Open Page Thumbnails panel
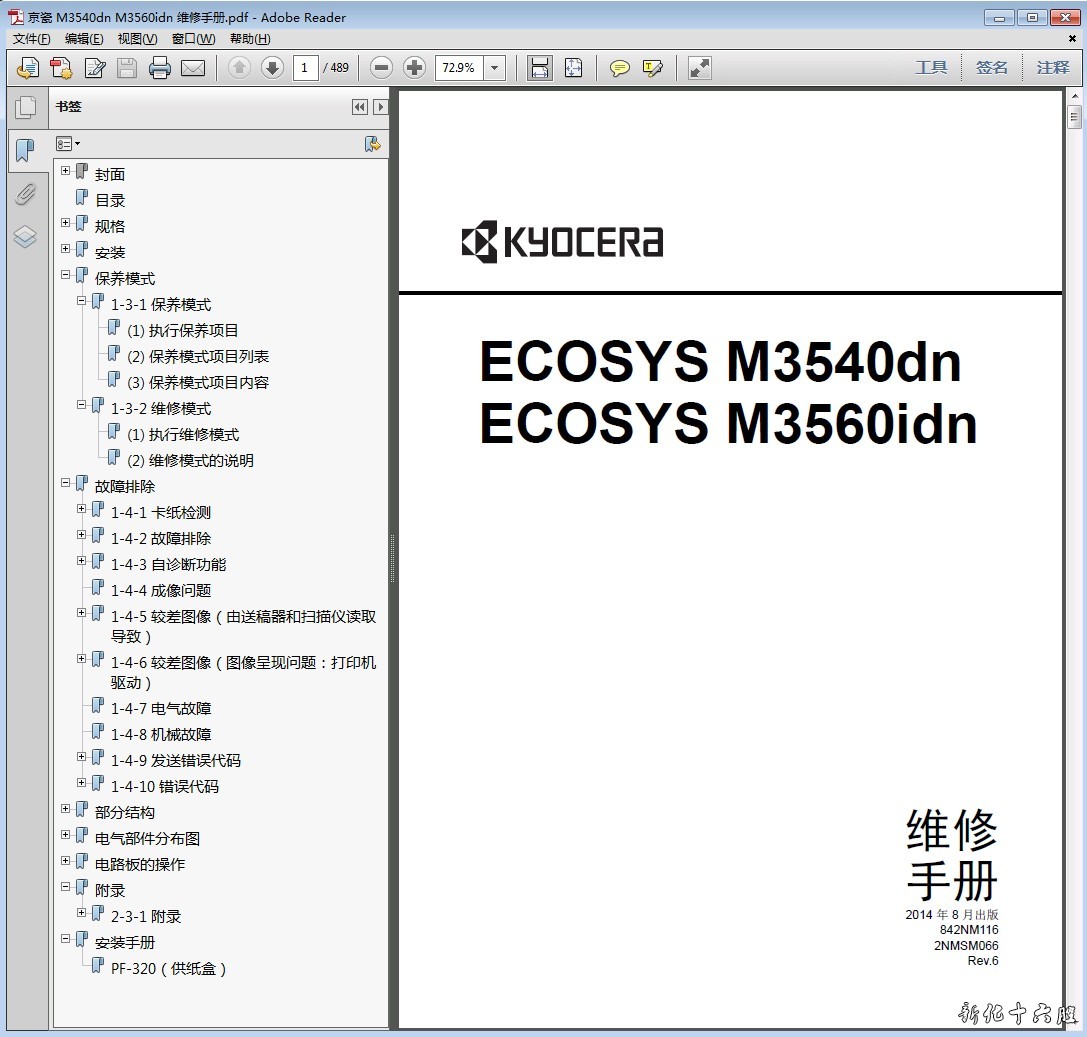Screen dimensions: 1087x1037 tap(25, 108)
